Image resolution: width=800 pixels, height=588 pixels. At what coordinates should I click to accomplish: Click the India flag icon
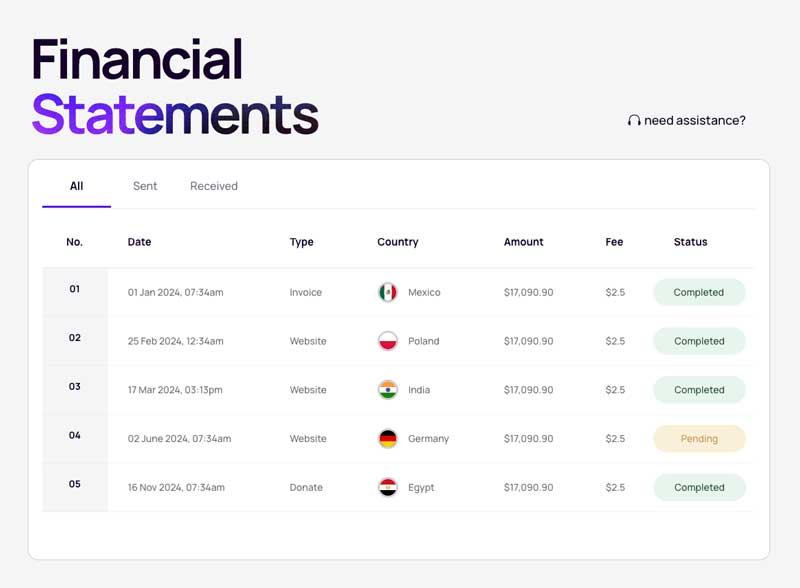click(x=388, y=390)
